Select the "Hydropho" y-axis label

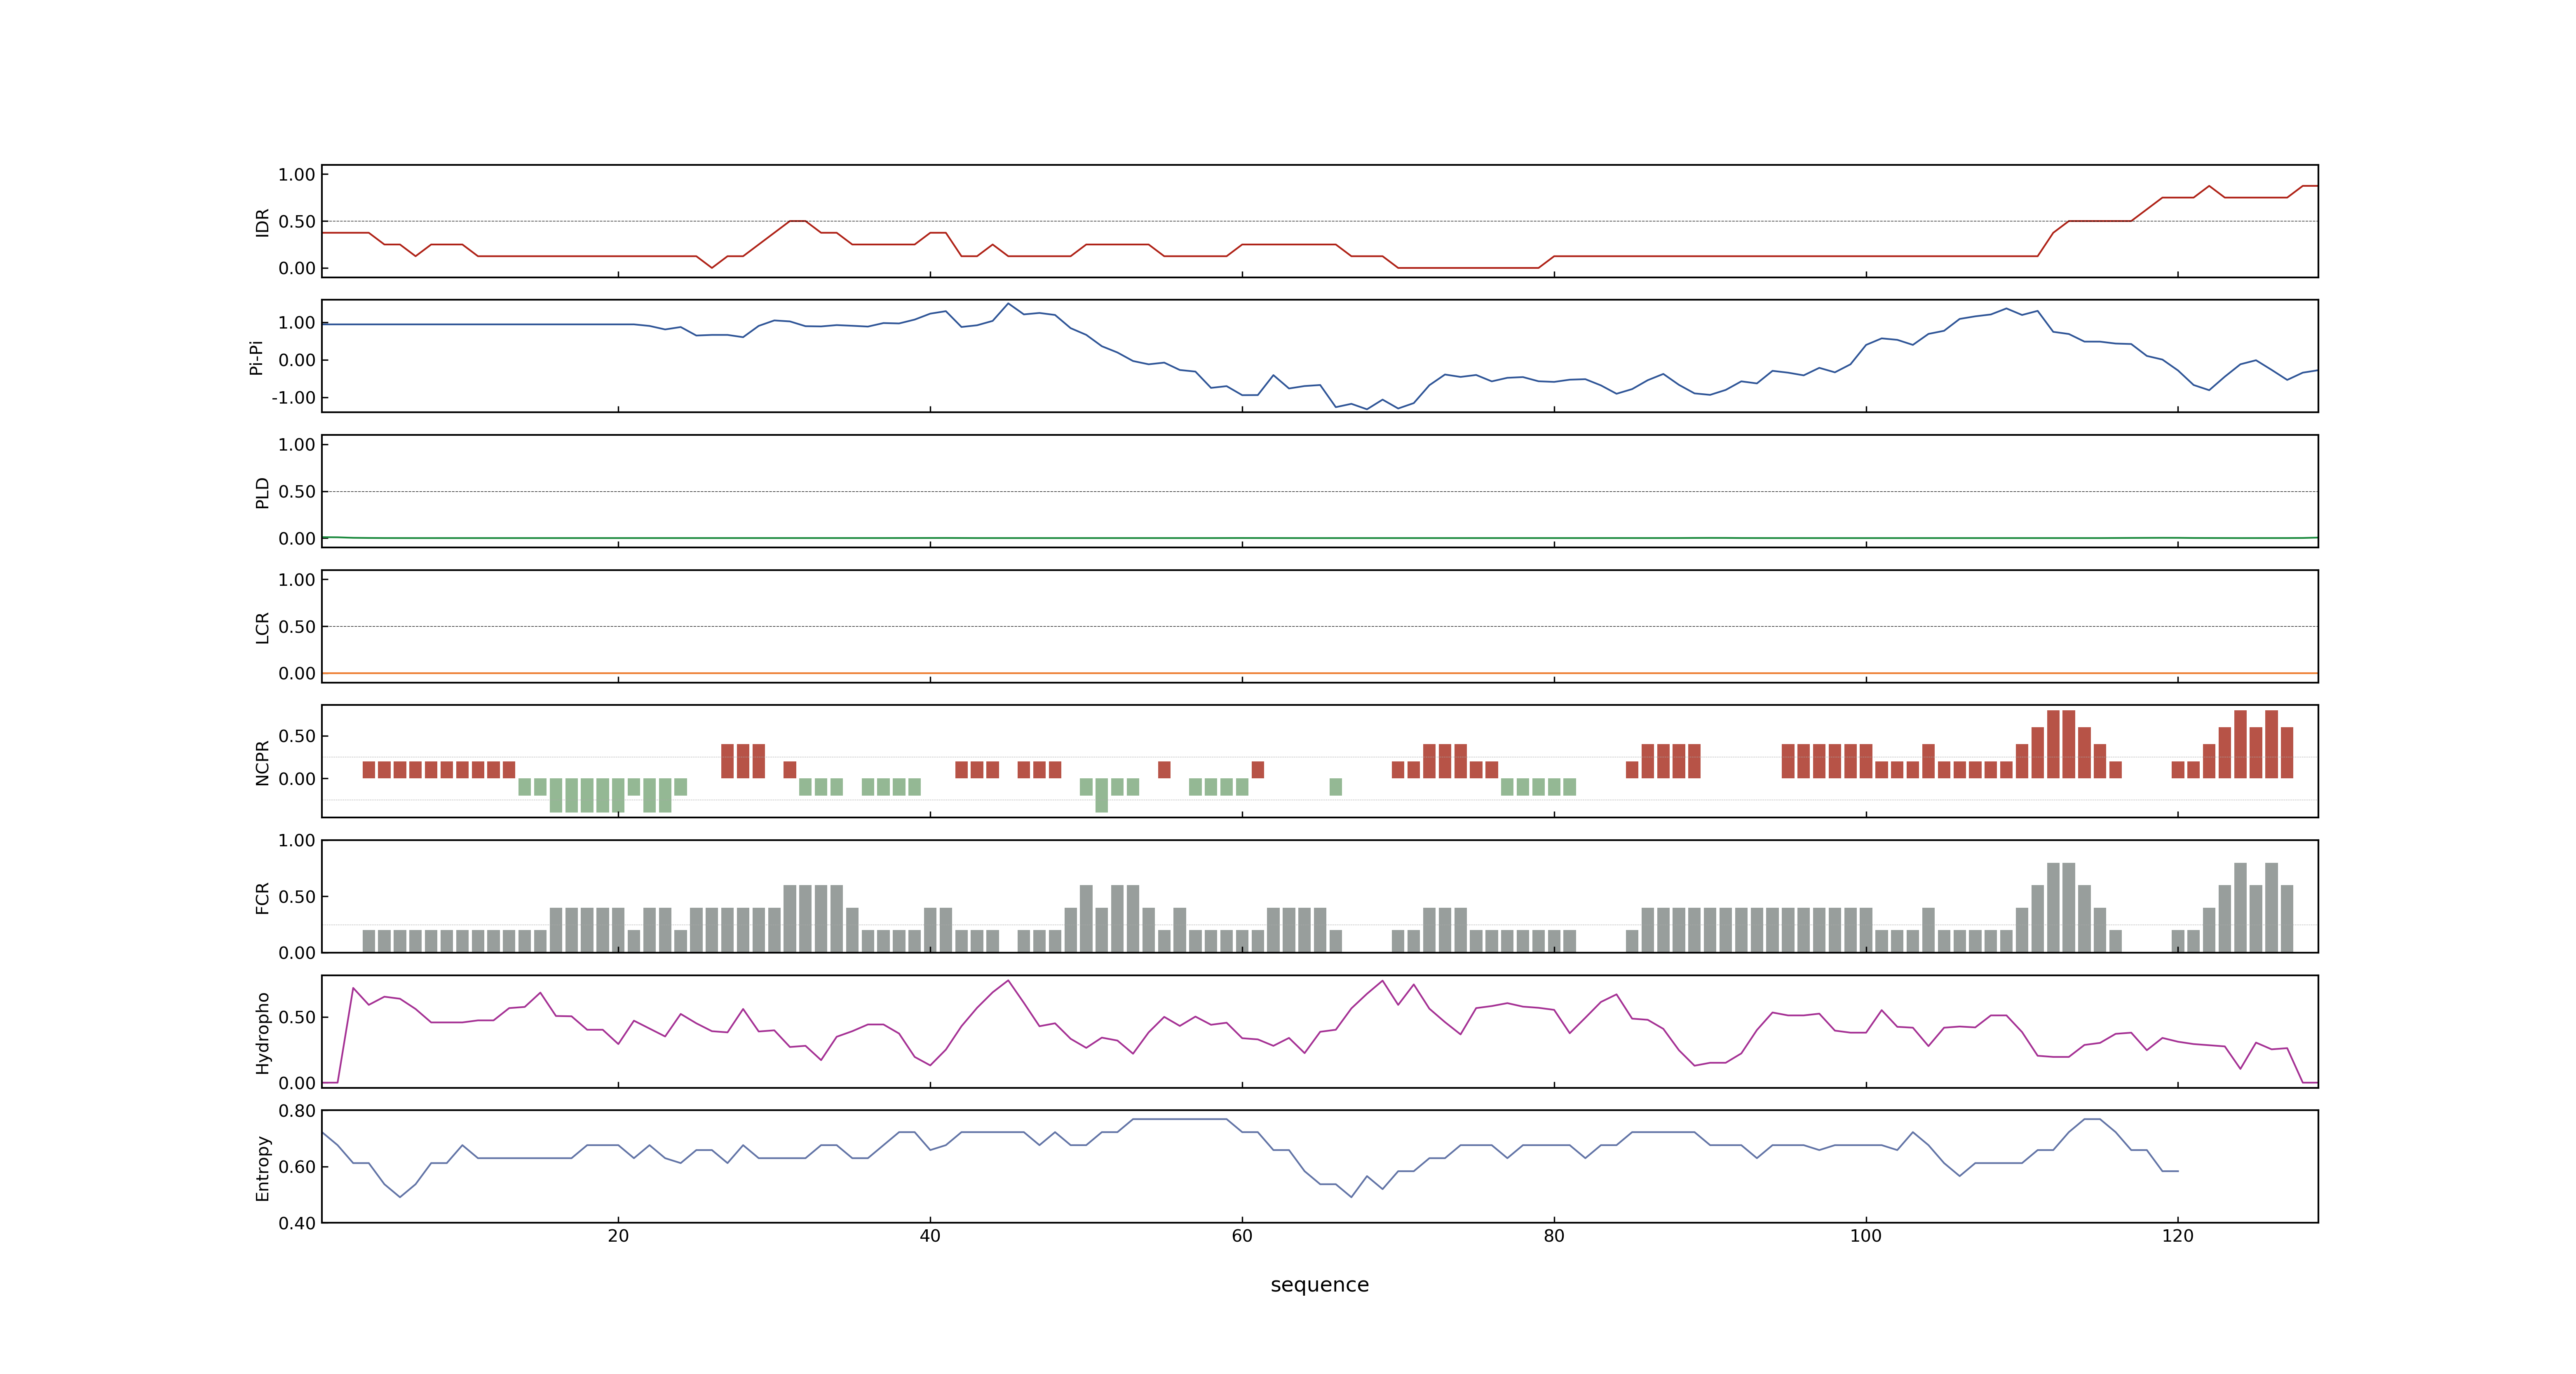click(x=262, y=1033)
